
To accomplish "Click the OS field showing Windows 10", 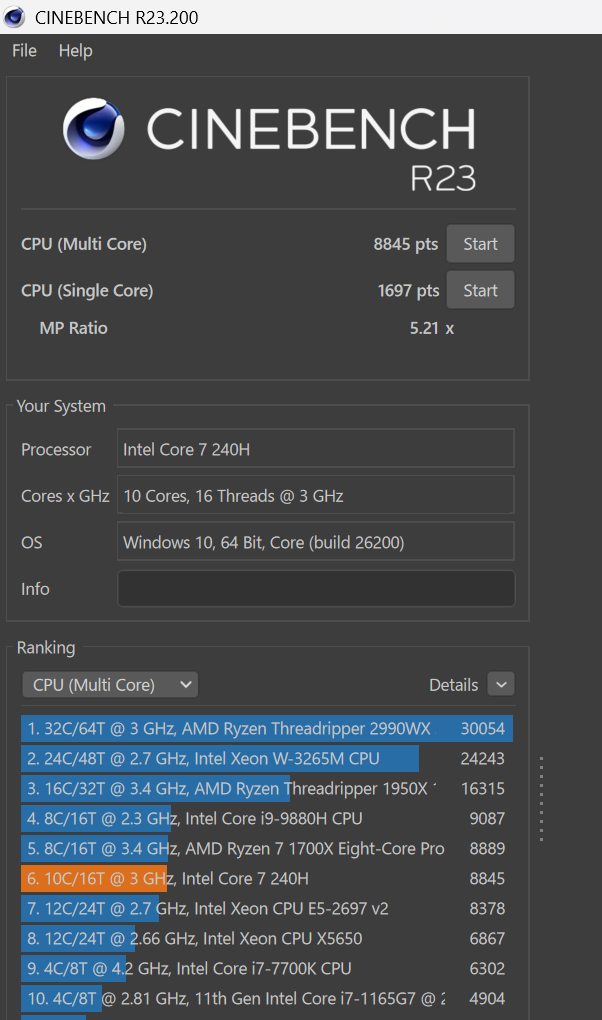I will (x=315, y=541).
